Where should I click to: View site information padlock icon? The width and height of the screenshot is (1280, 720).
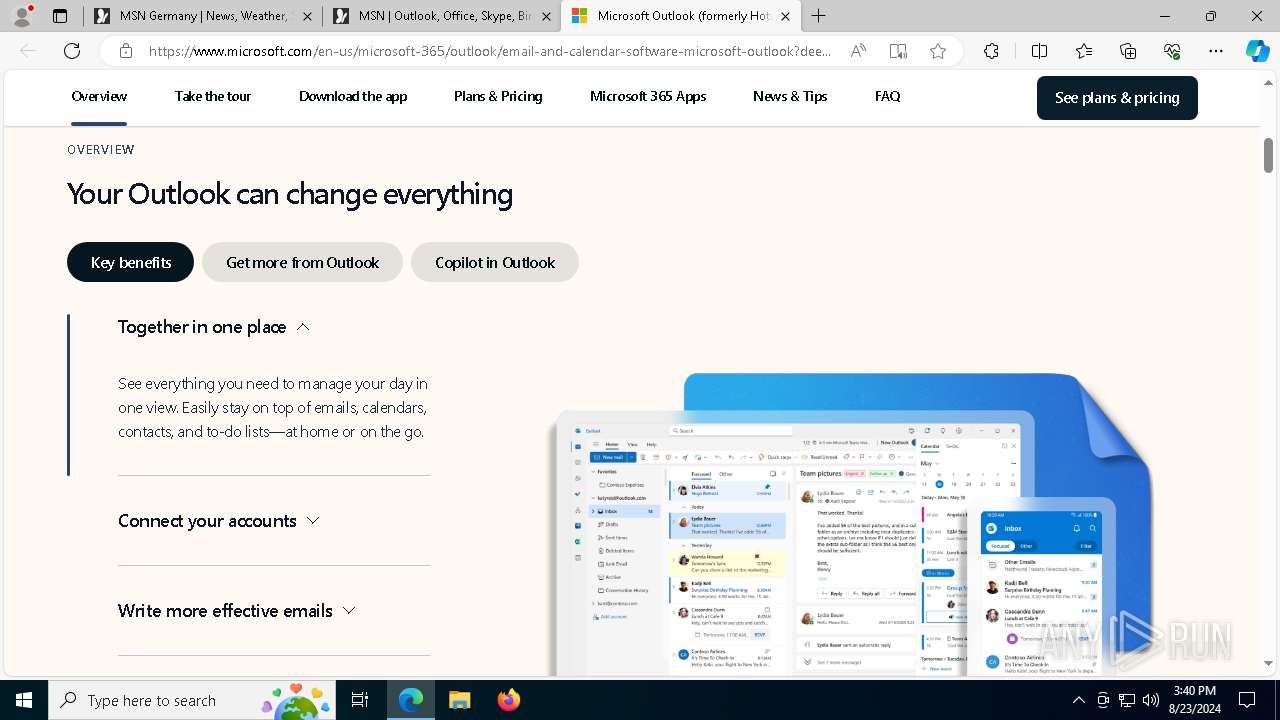coord(125,51)
